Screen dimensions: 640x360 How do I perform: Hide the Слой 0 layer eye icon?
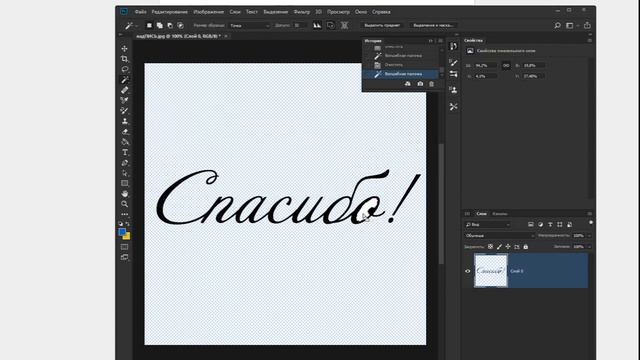[468, 271]
